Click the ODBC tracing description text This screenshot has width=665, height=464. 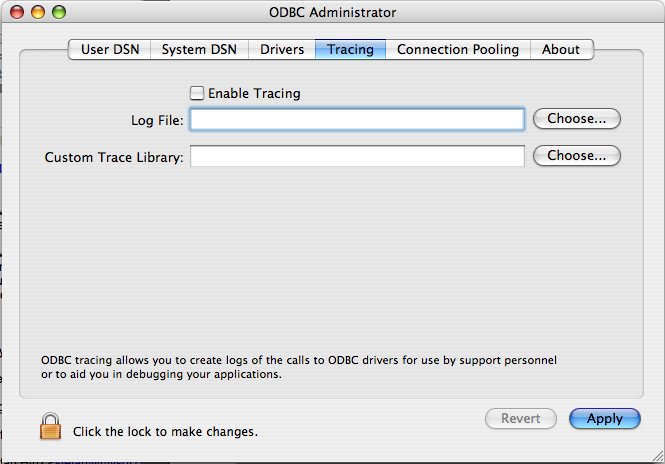pos(299,367)
